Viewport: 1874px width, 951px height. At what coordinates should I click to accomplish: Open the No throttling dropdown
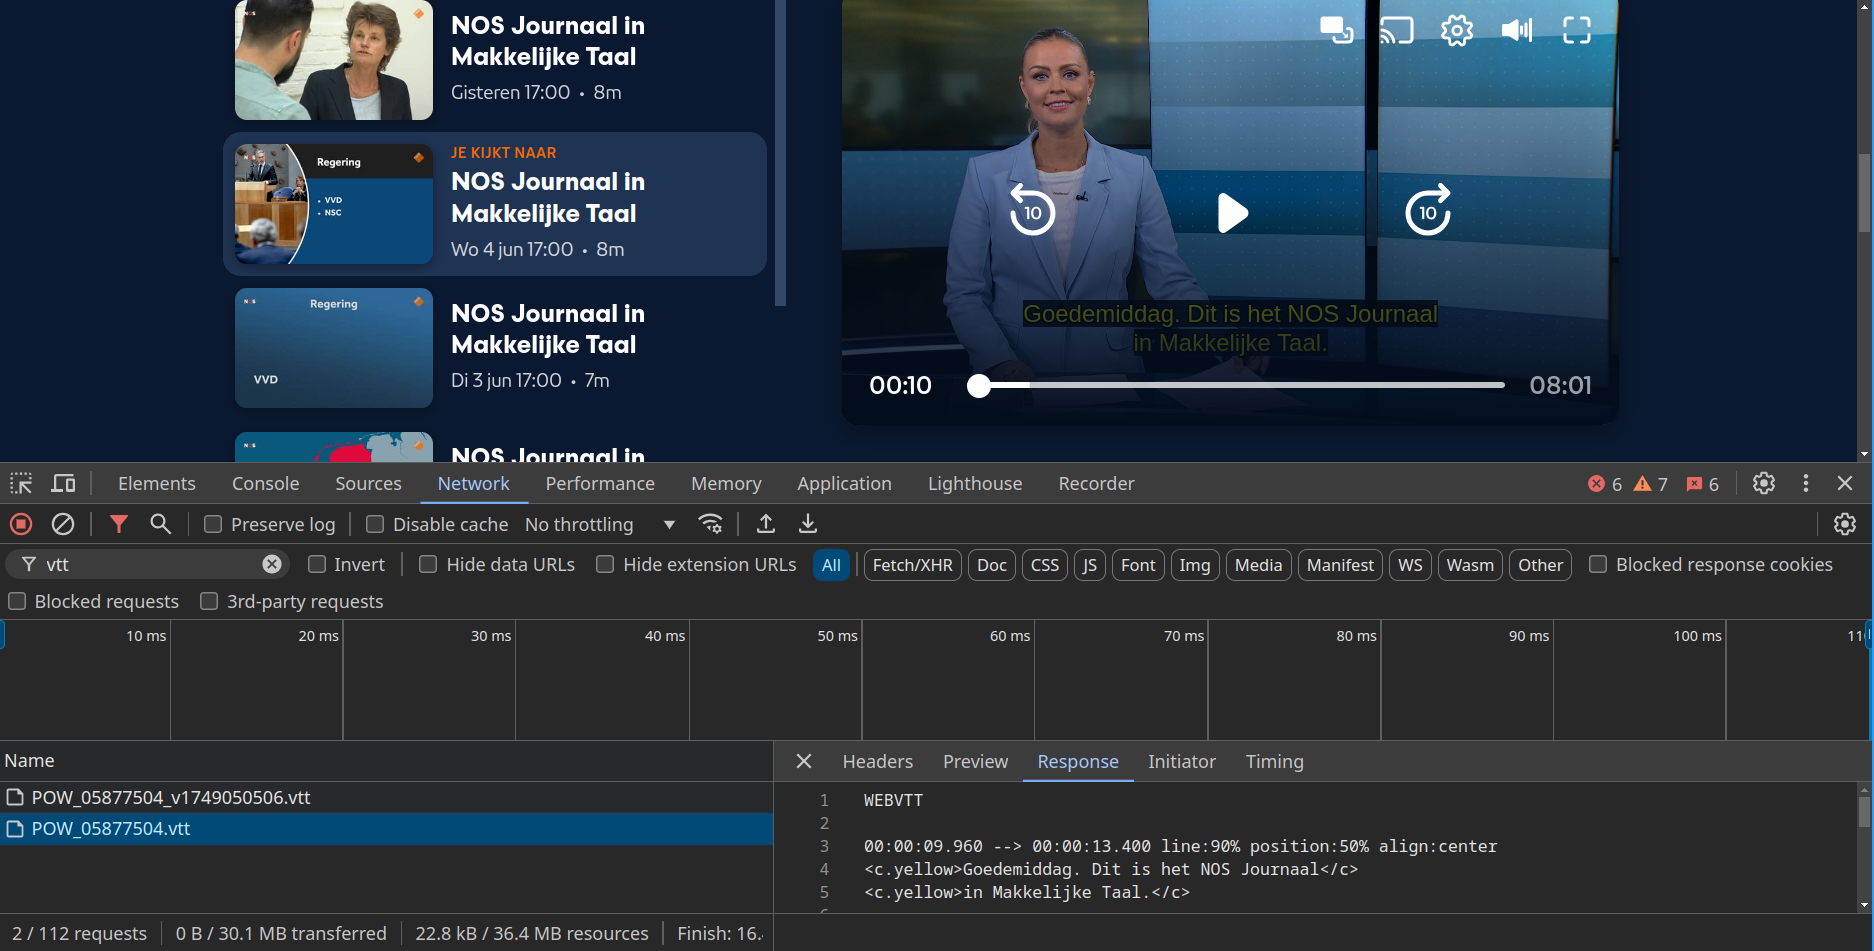(x=600, y=524)
